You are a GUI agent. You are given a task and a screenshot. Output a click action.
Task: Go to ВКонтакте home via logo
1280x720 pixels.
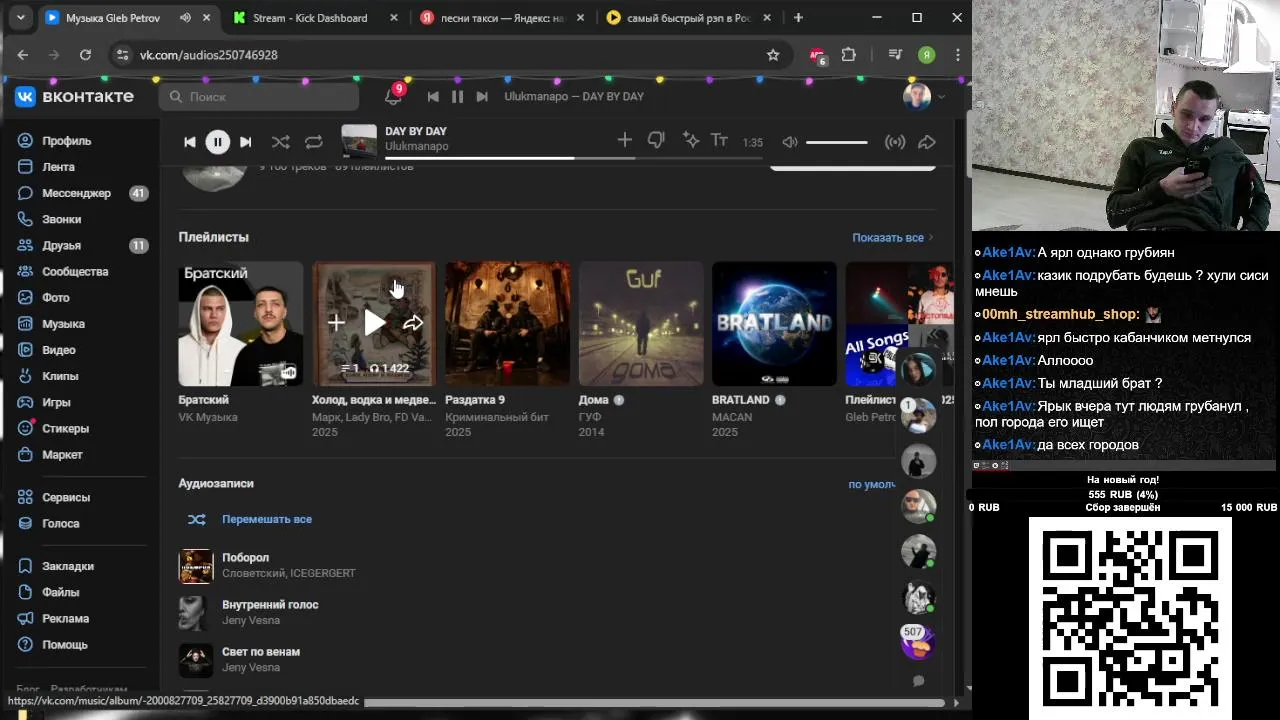coord(74,96)
